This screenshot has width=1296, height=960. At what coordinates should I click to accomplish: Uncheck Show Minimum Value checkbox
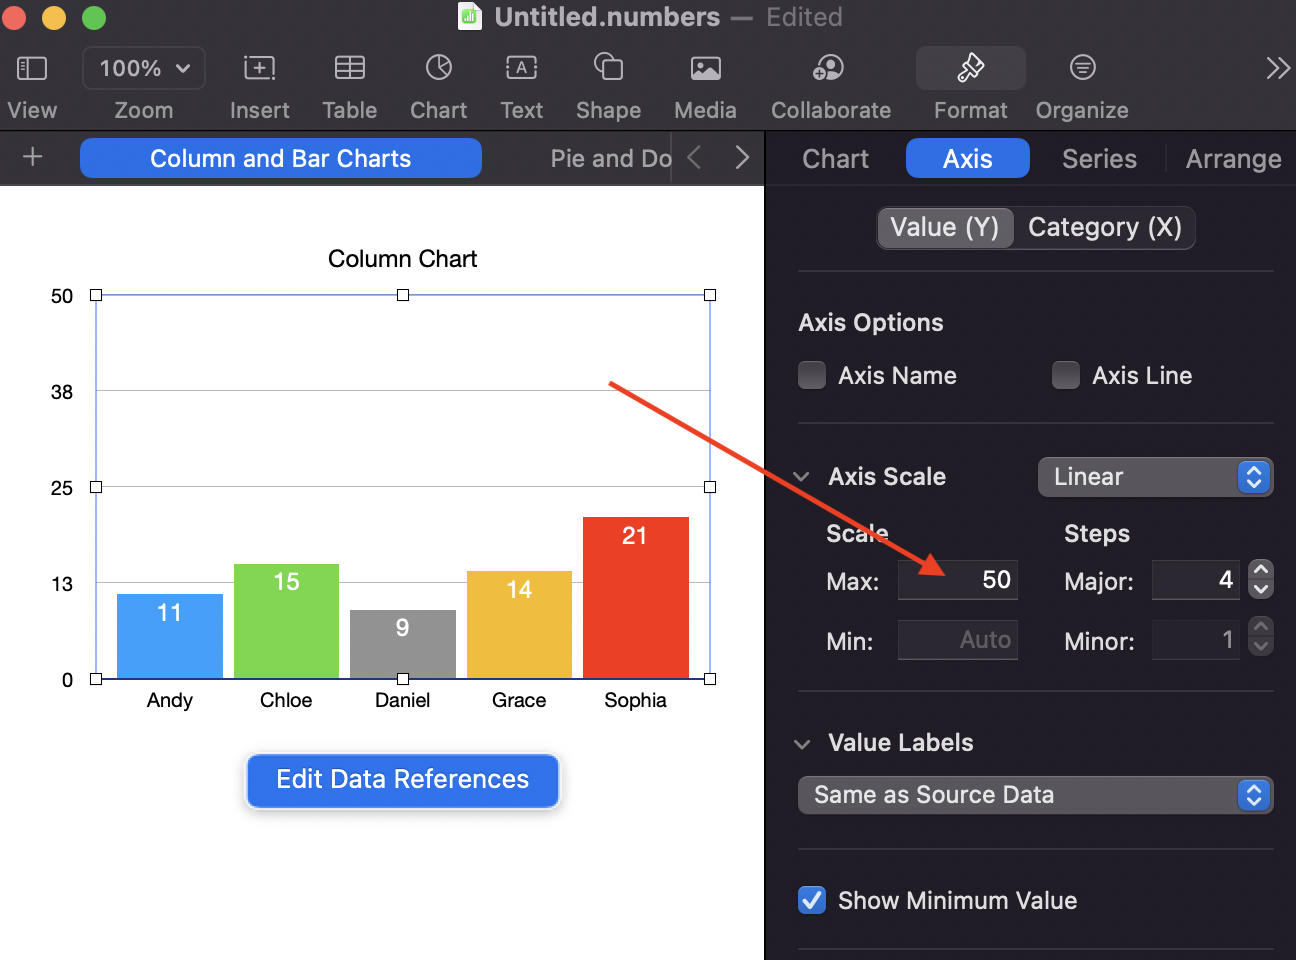click(x=812, y=900)
